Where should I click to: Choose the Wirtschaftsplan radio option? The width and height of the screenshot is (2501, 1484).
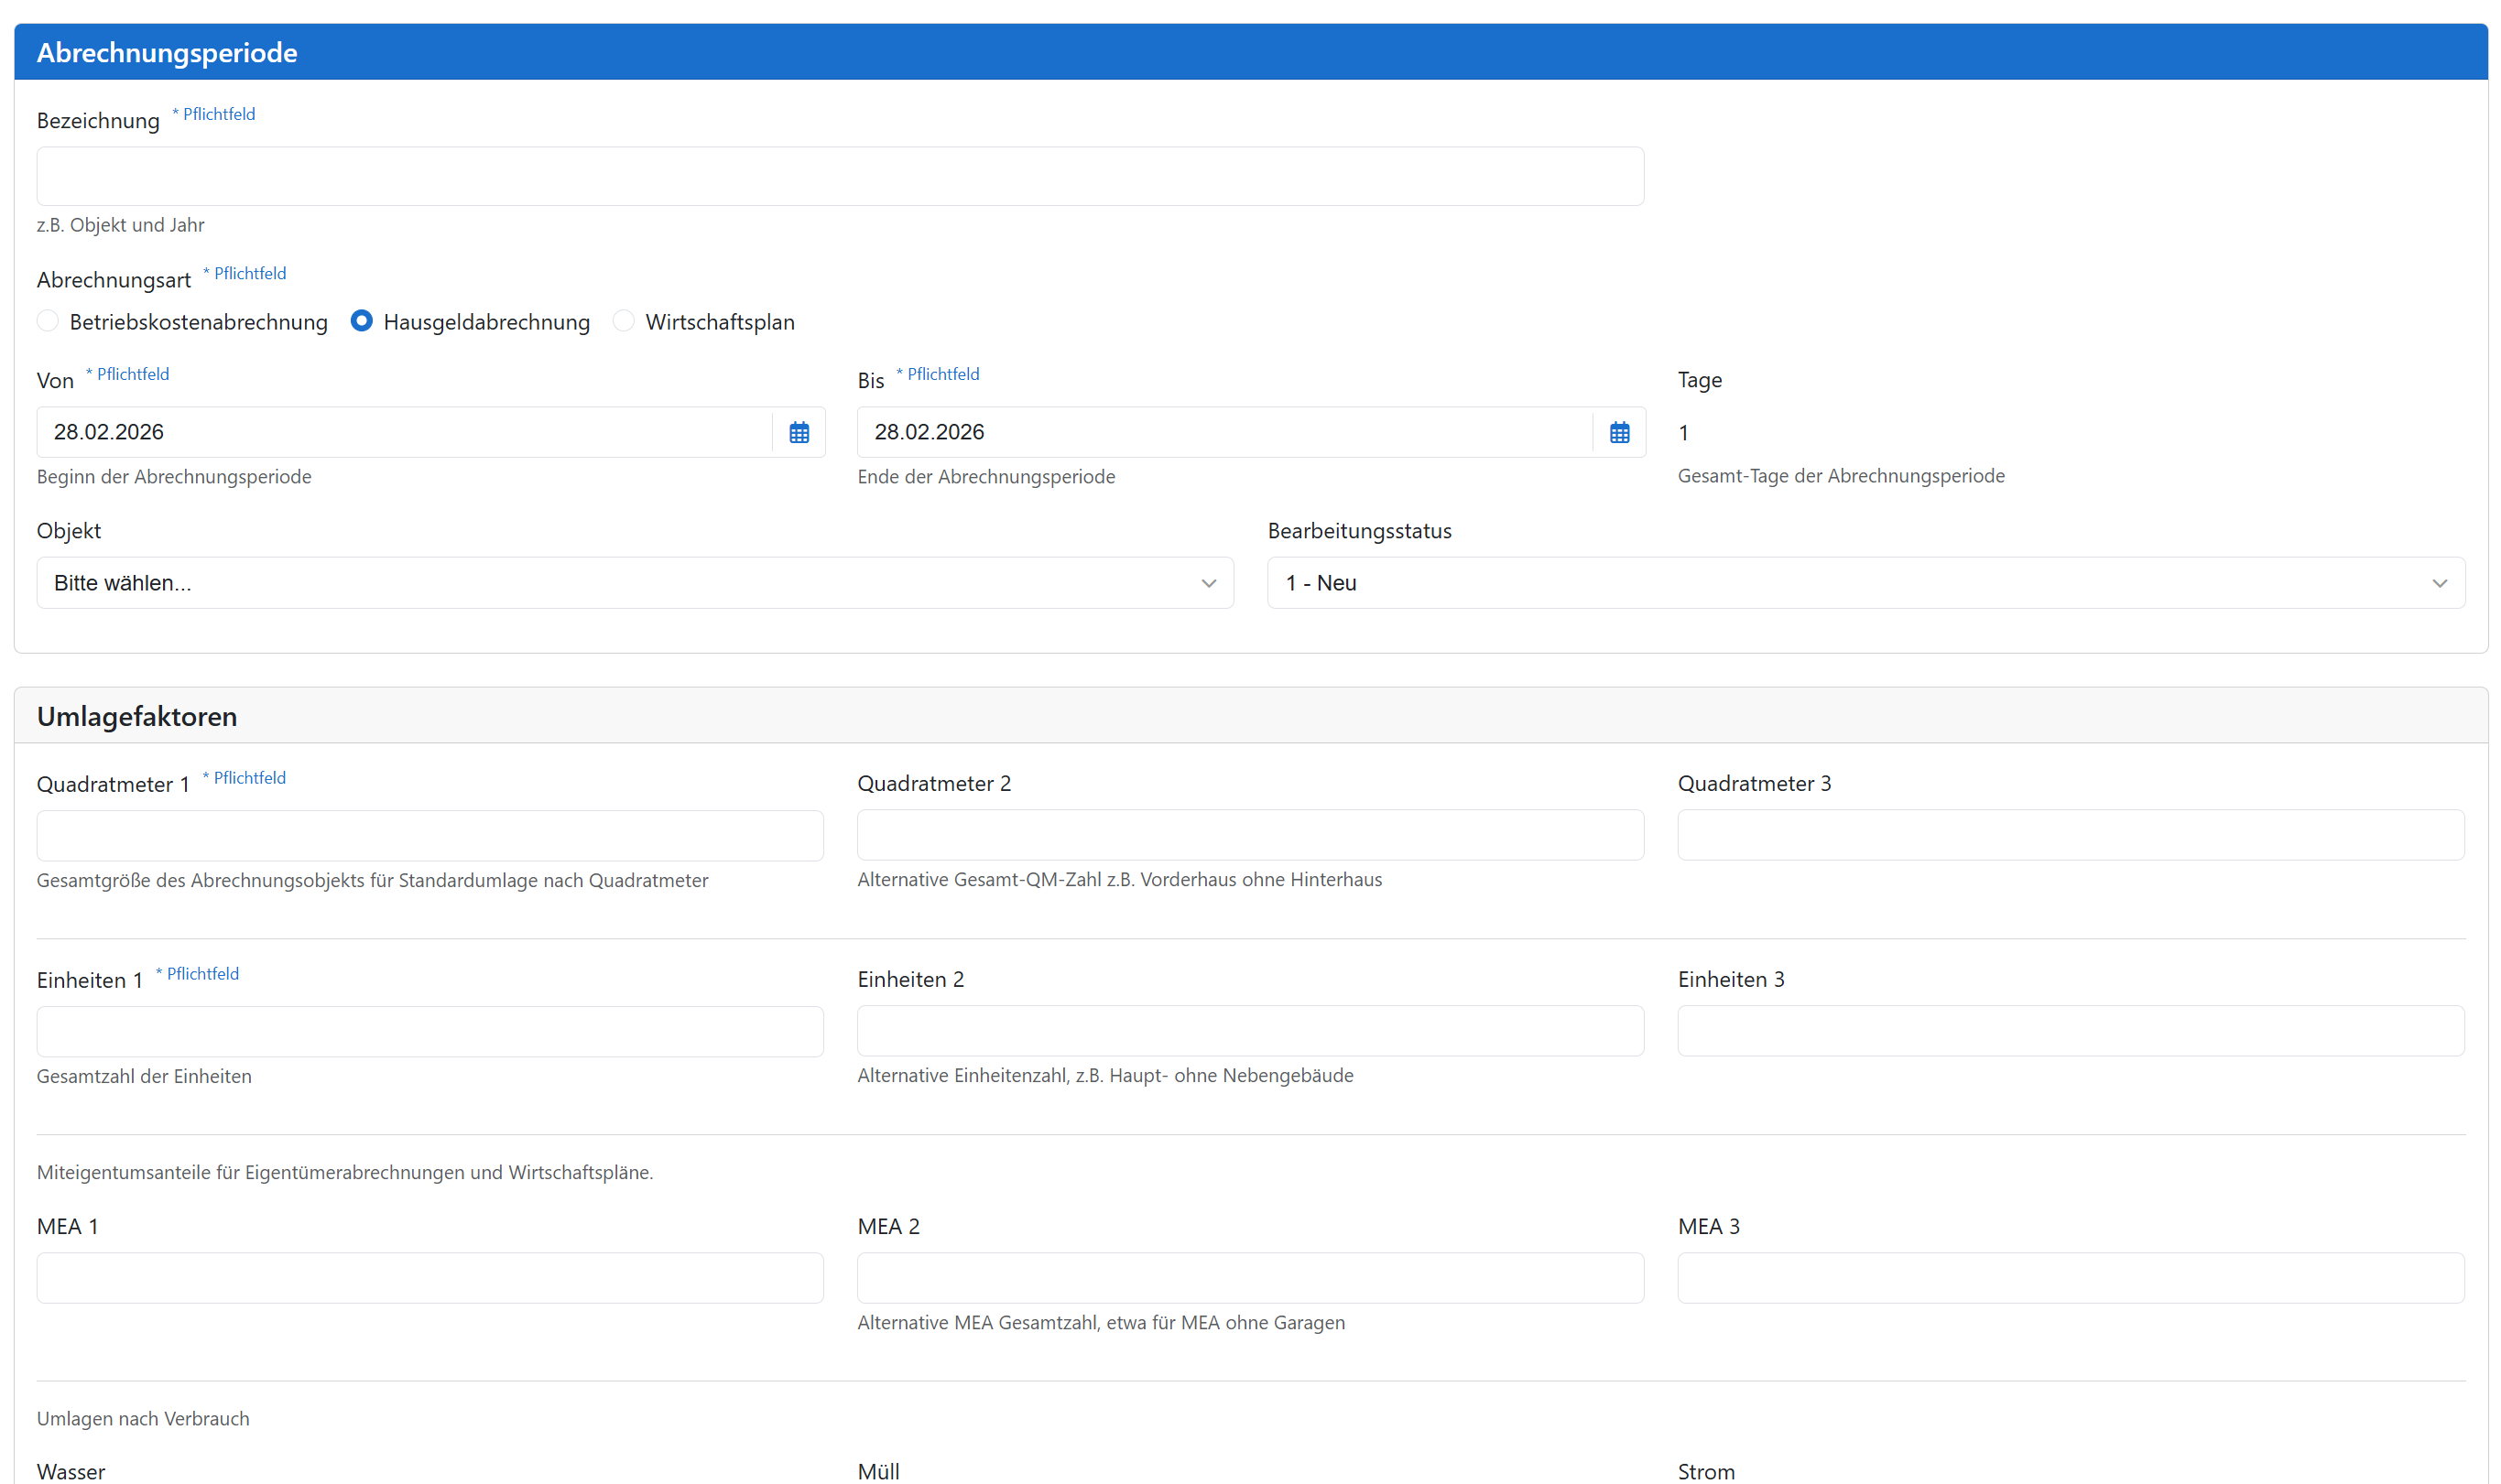(623, 321)
